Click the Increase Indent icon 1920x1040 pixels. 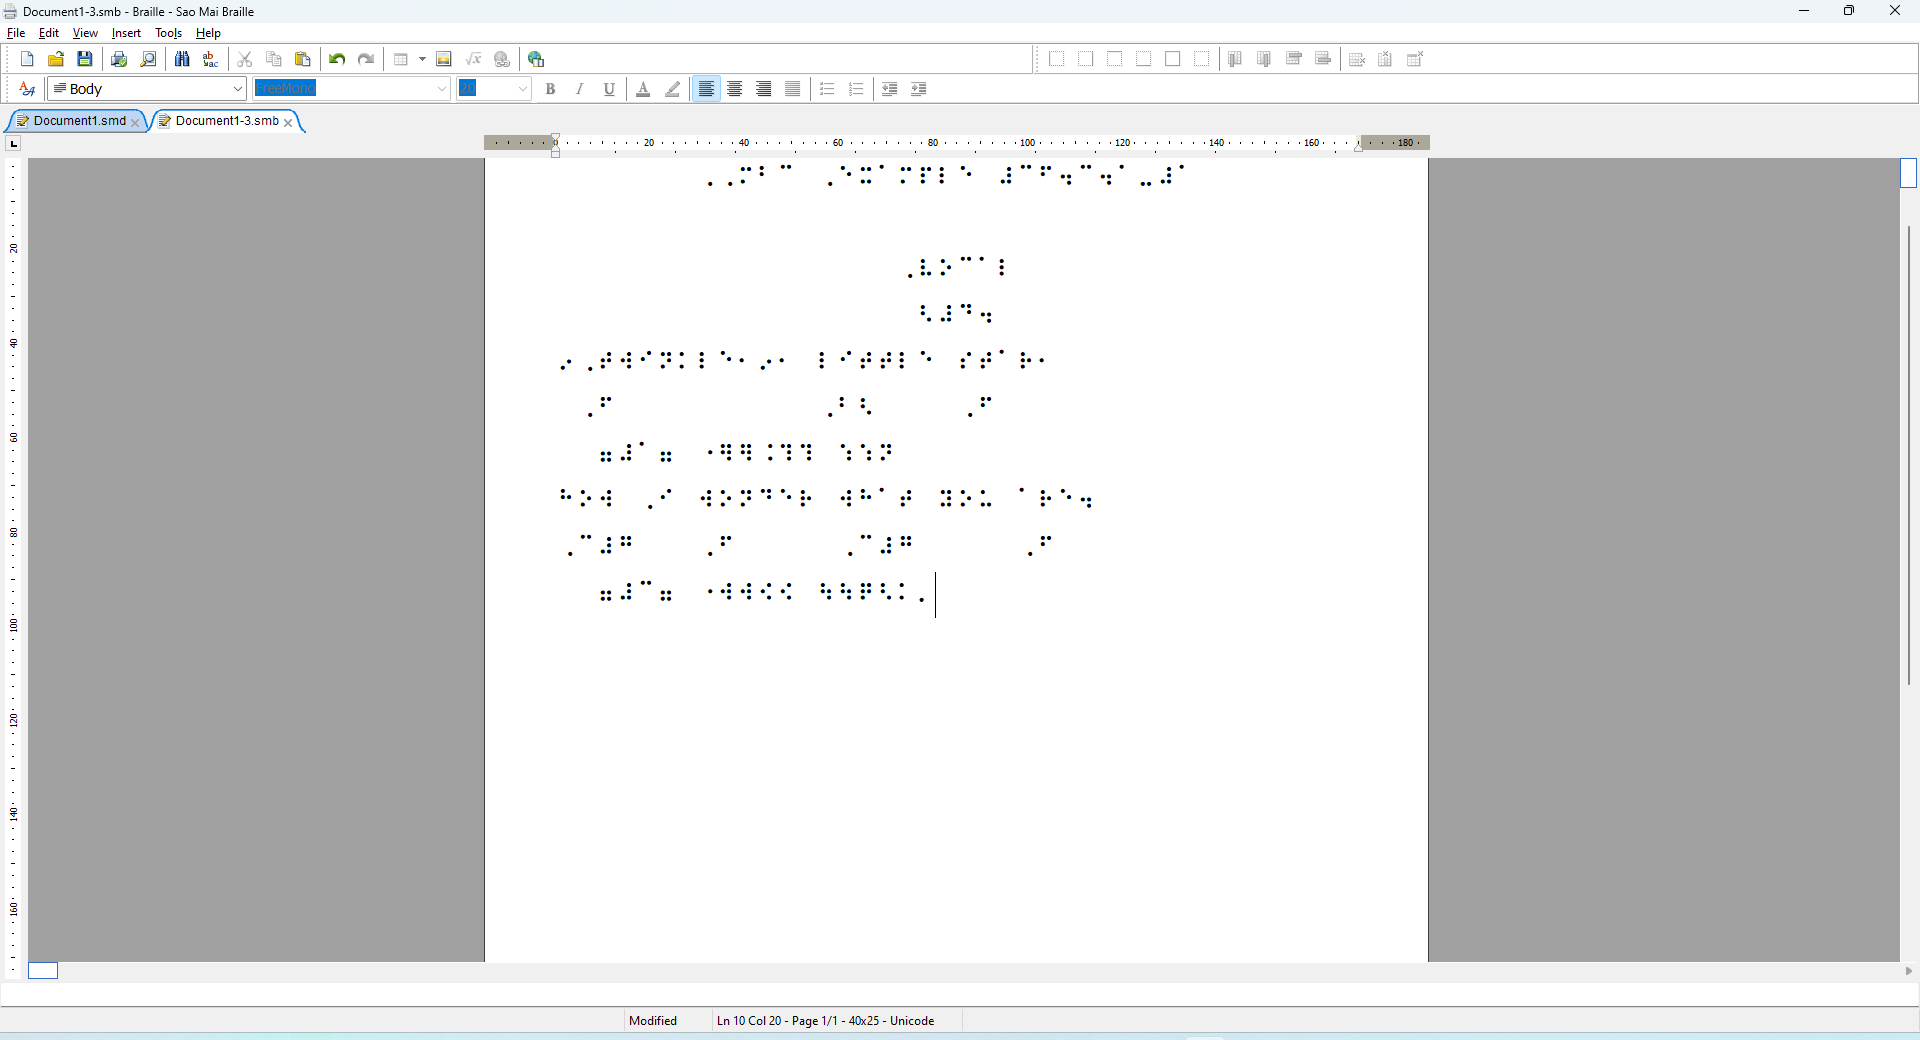pyautogui.click(x=919, y=89)
